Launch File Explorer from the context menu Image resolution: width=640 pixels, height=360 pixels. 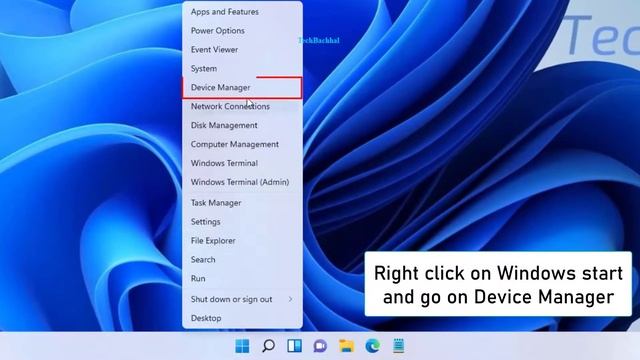click(242, 240)
